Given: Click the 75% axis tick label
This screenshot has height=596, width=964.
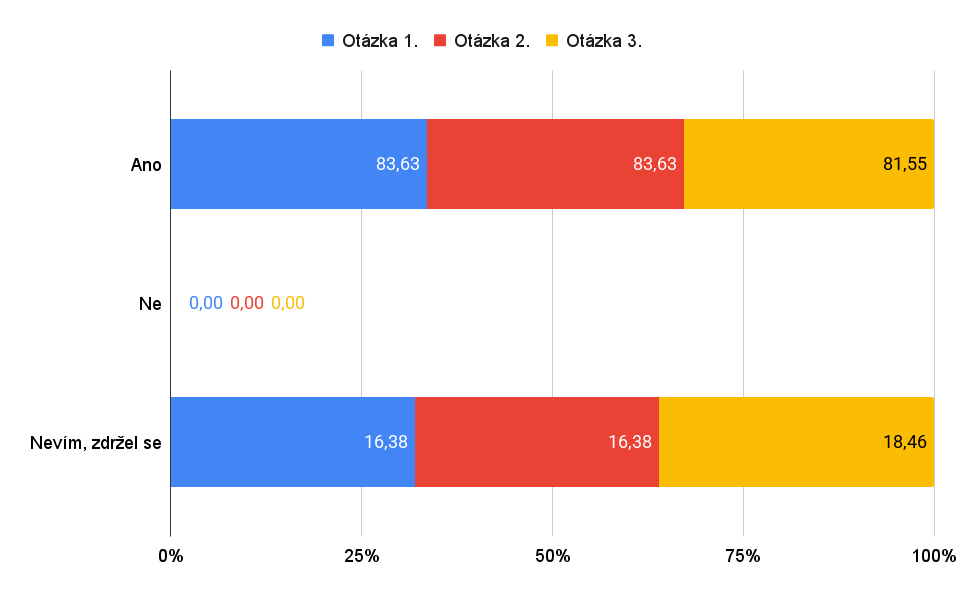Looking at the screenshot, I should coord(743,556).
